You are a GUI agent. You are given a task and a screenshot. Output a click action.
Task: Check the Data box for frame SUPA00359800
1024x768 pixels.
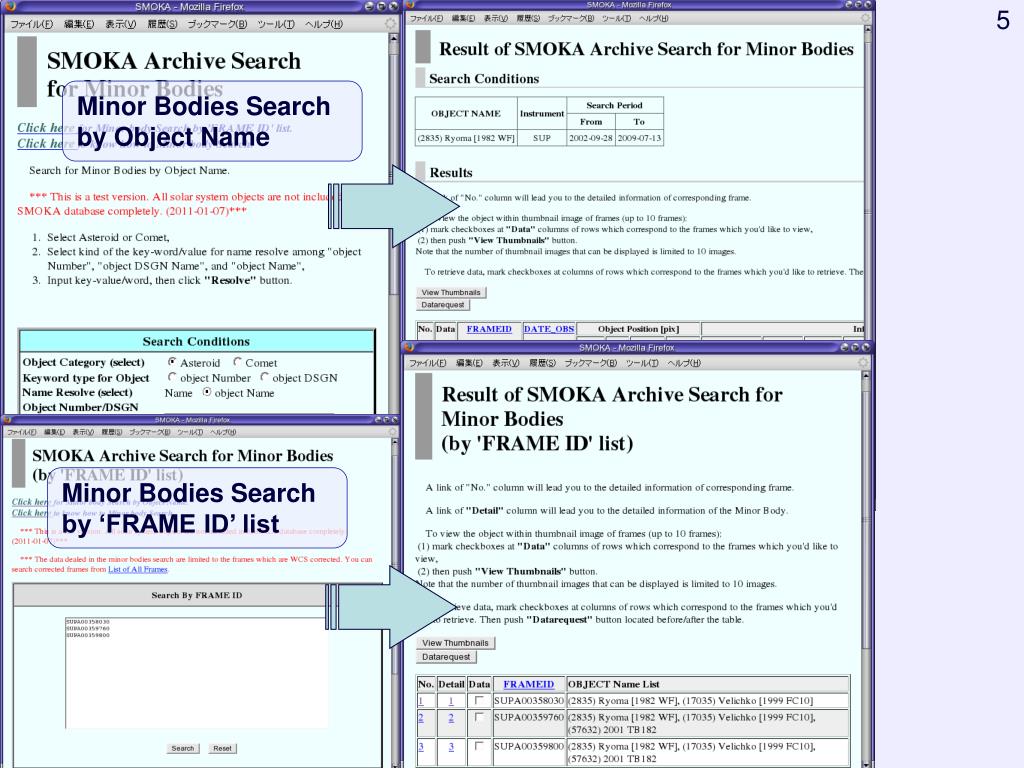[479, 746]
